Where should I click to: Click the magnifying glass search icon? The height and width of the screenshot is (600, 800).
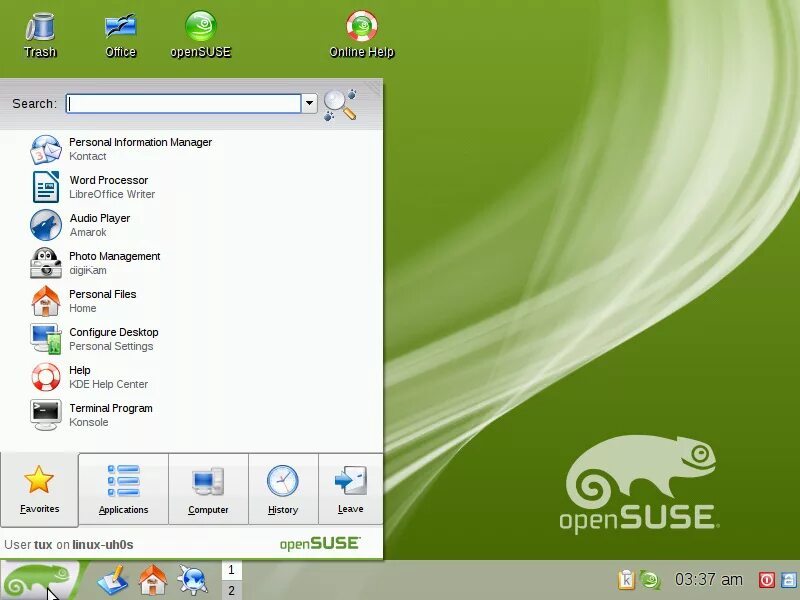point(340,105)
